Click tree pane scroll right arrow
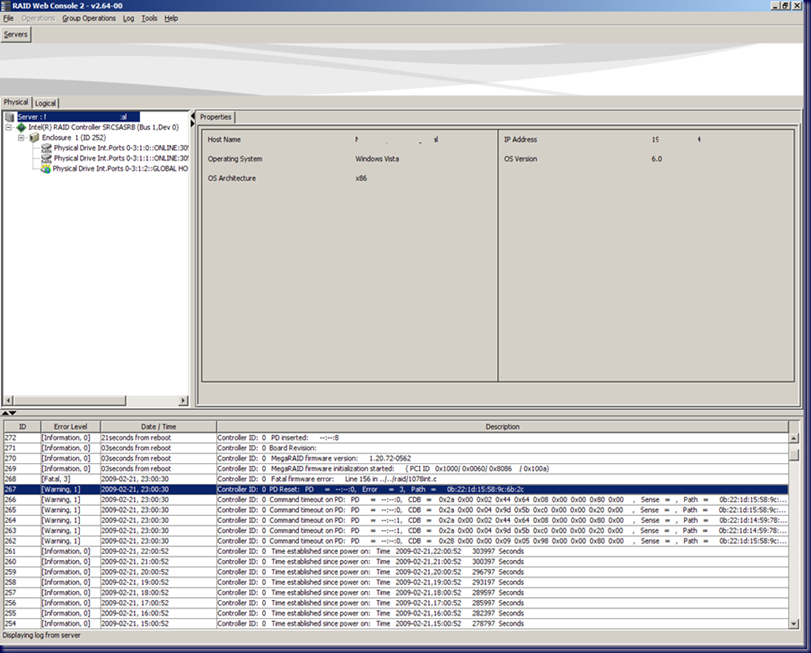811x653 pixels. (183, 401)
